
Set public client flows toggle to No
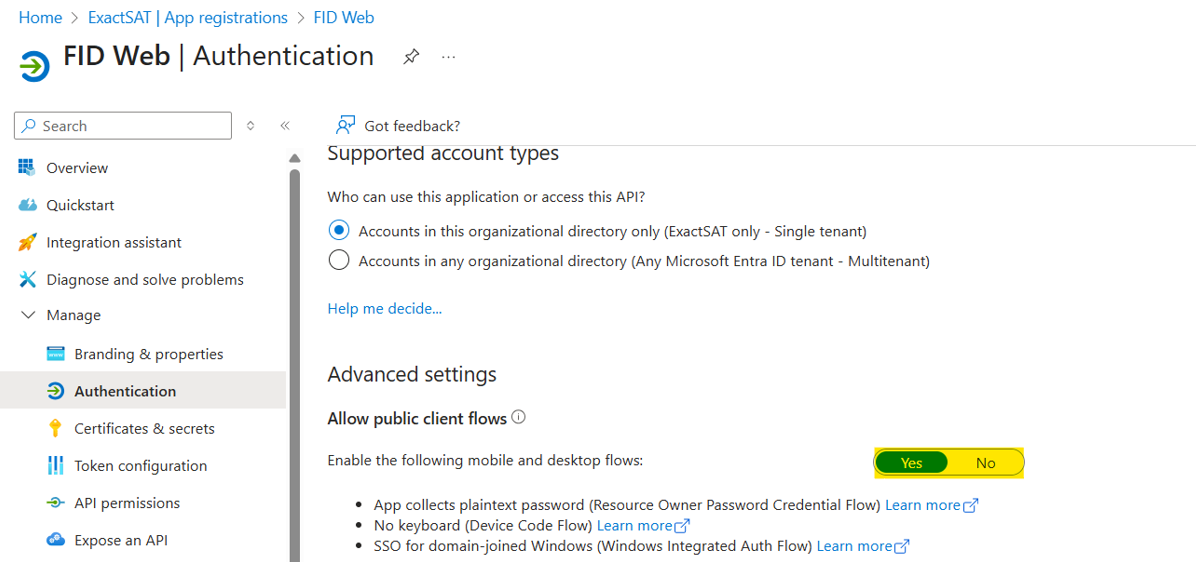(985, 463)
